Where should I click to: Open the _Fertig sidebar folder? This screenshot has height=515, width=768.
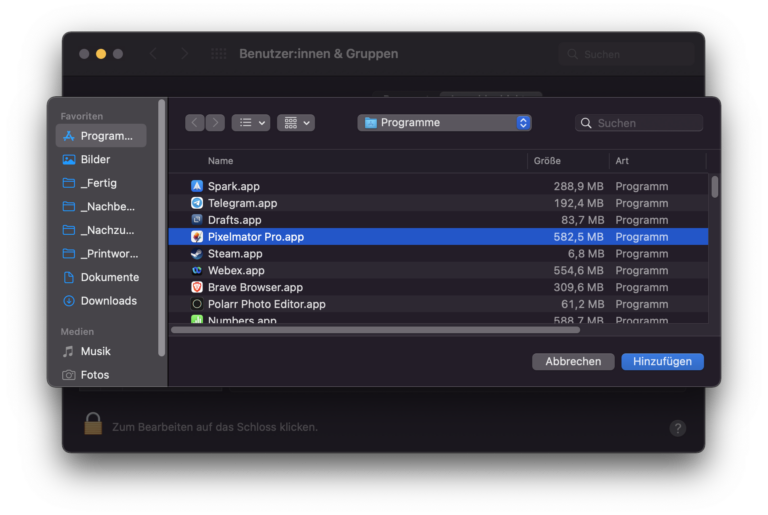coord(101,183)
